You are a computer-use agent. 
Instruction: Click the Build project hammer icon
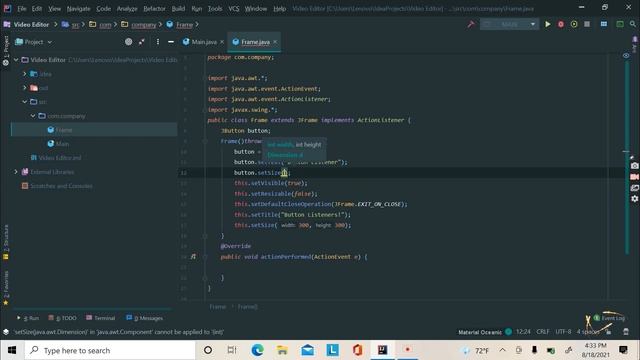point(471,24)
